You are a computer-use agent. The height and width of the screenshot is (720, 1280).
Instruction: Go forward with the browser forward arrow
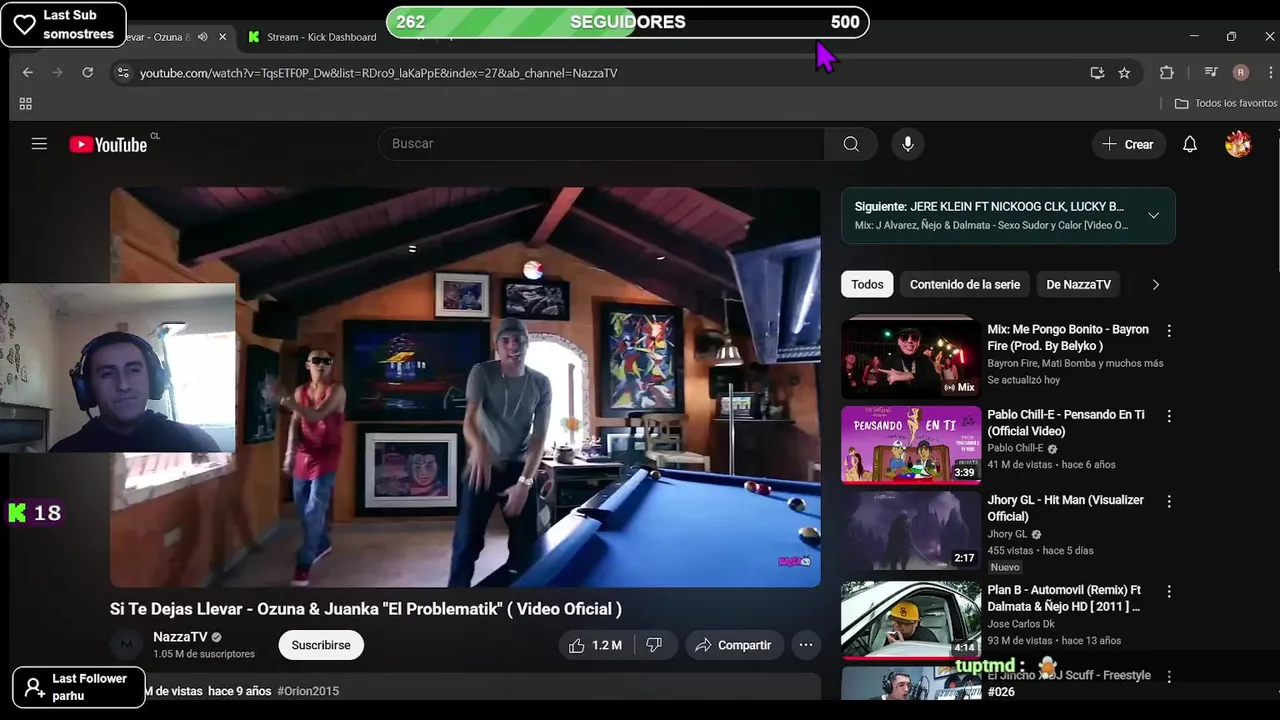tap(57, 73)
